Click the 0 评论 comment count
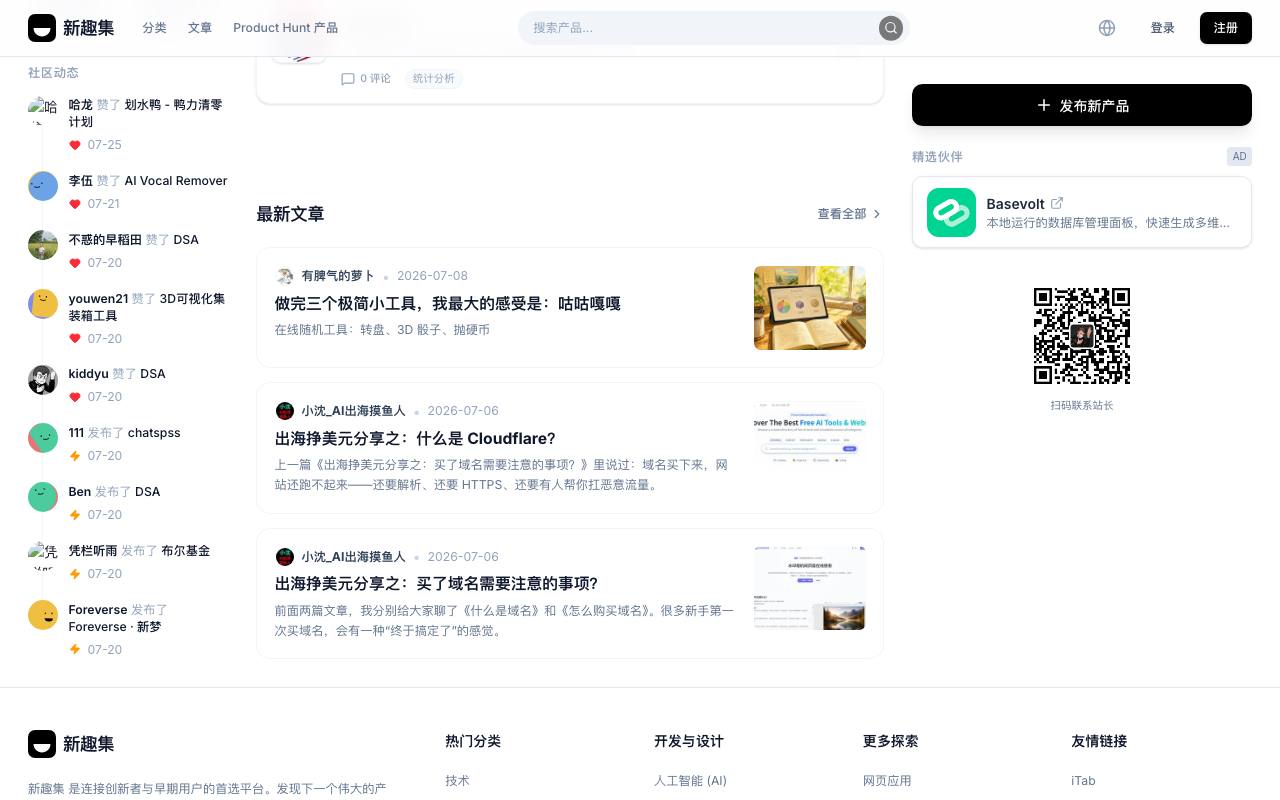1280x800 pixels. click(x=375, y=79)
